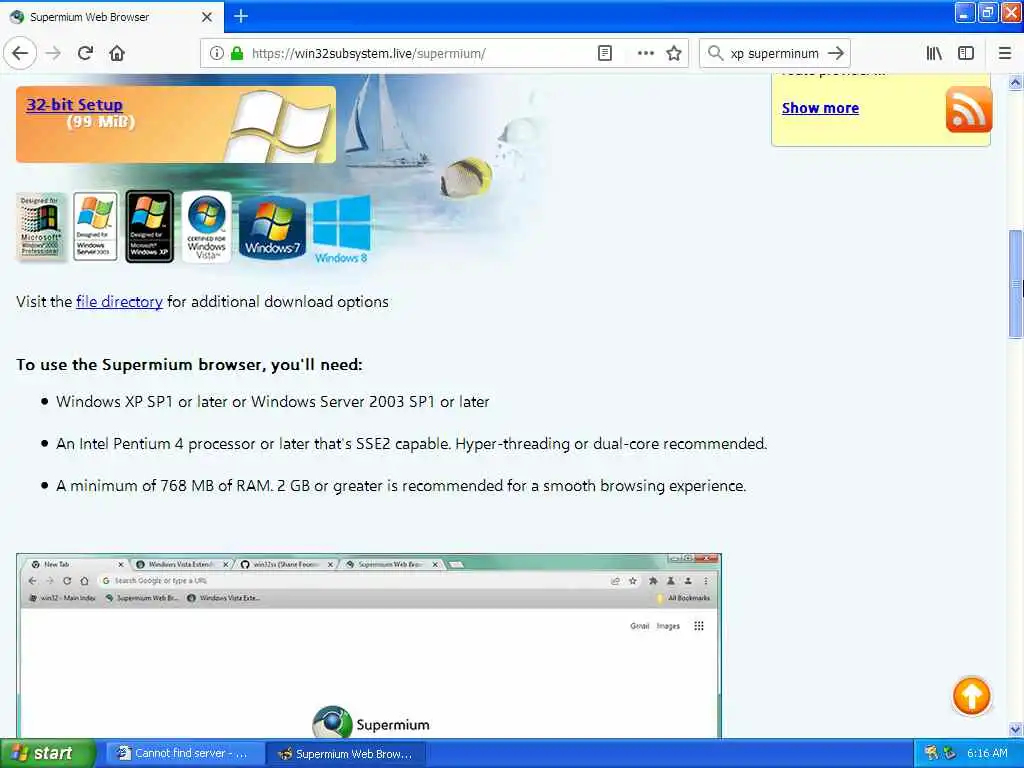Click the 768 MB of RAM requirement line
The image size is (1024, 768).
(401, 486)
